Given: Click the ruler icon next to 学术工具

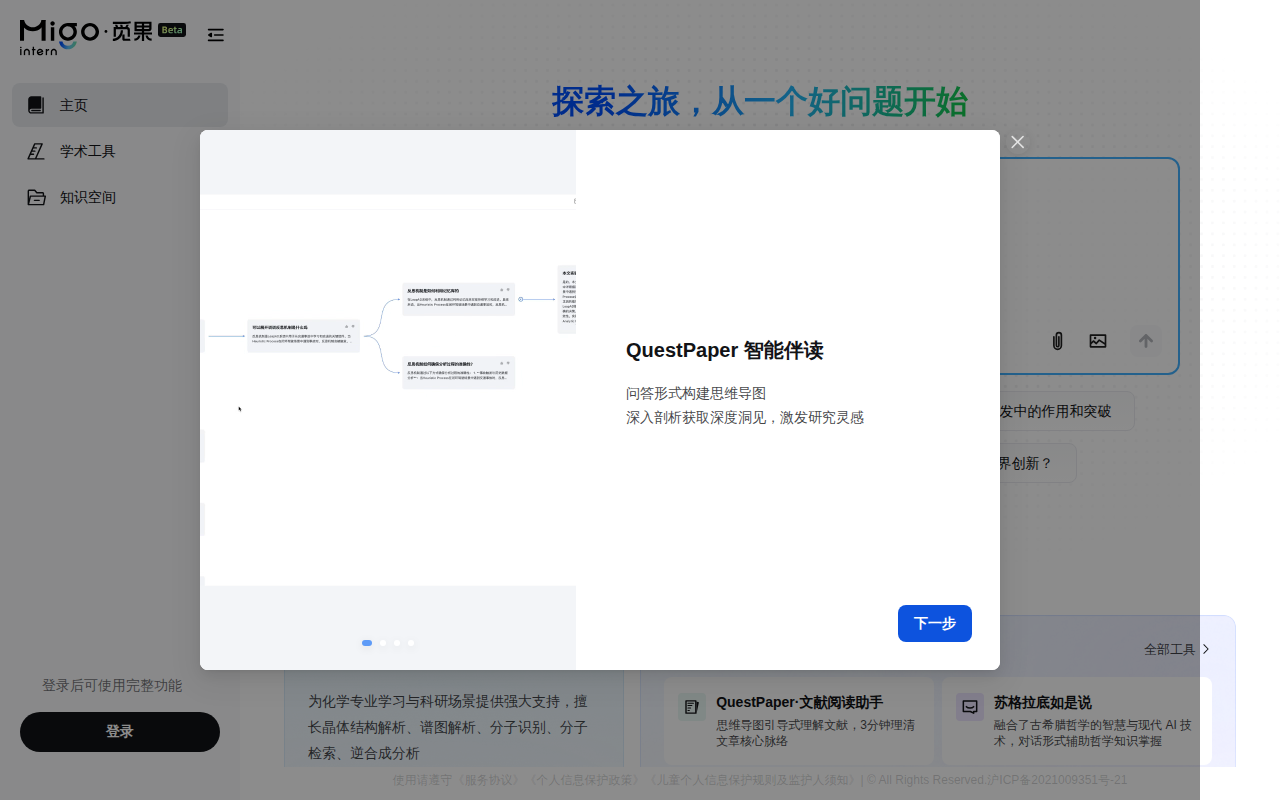Looking at the screenshot, I should tap(36, 151).
